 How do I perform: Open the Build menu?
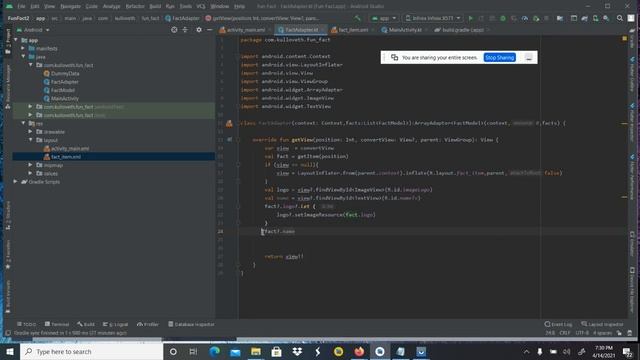click(155, 6)
